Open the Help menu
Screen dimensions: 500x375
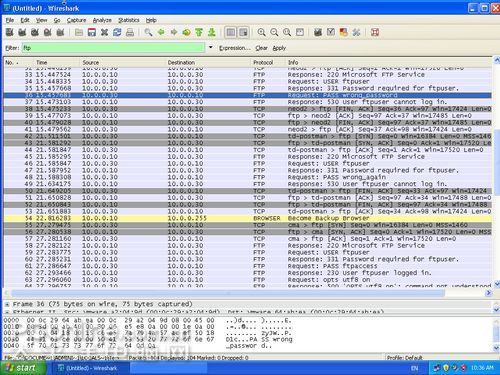[151, 20]
